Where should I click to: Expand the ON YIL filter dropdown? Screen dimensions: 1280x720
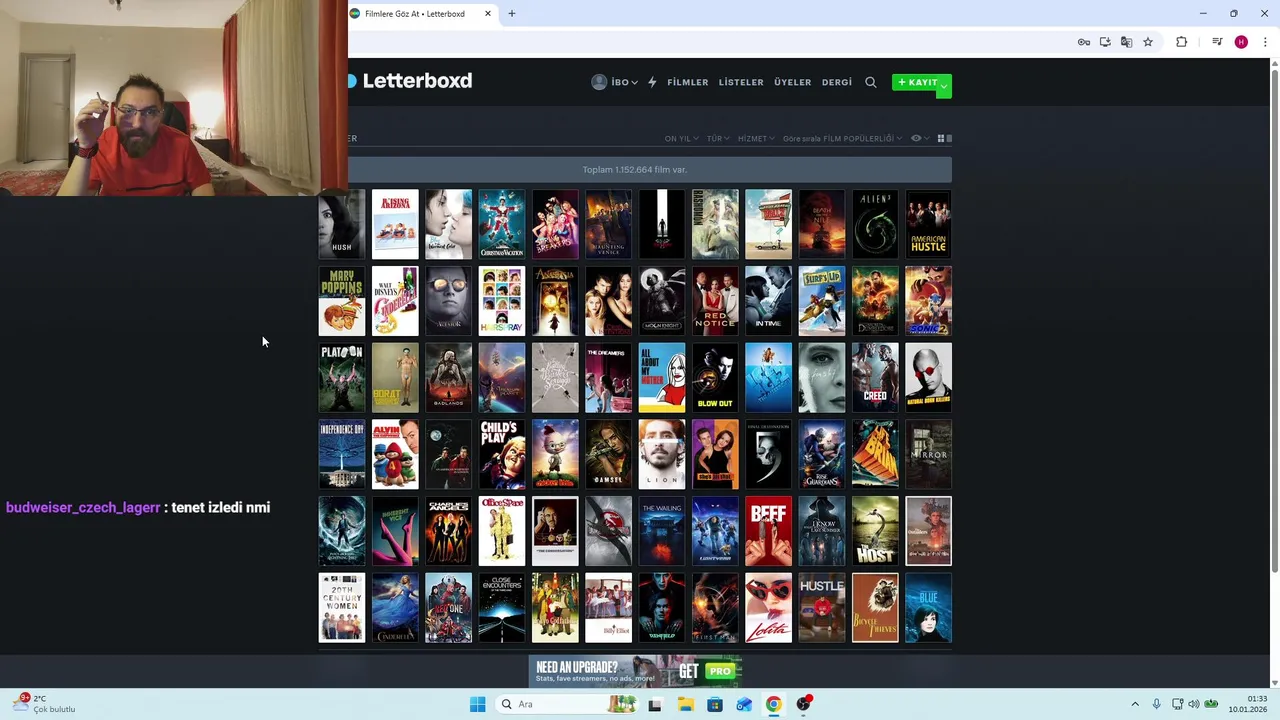[x=681, y=138]
